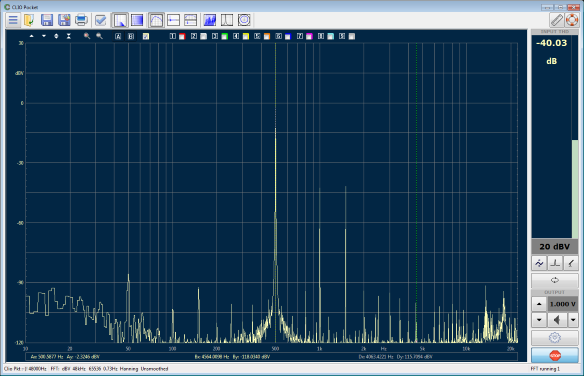Viewport: 584px width, 376px height.
Task: Zoom in with red magnifier icon
Action: [87, 36]
